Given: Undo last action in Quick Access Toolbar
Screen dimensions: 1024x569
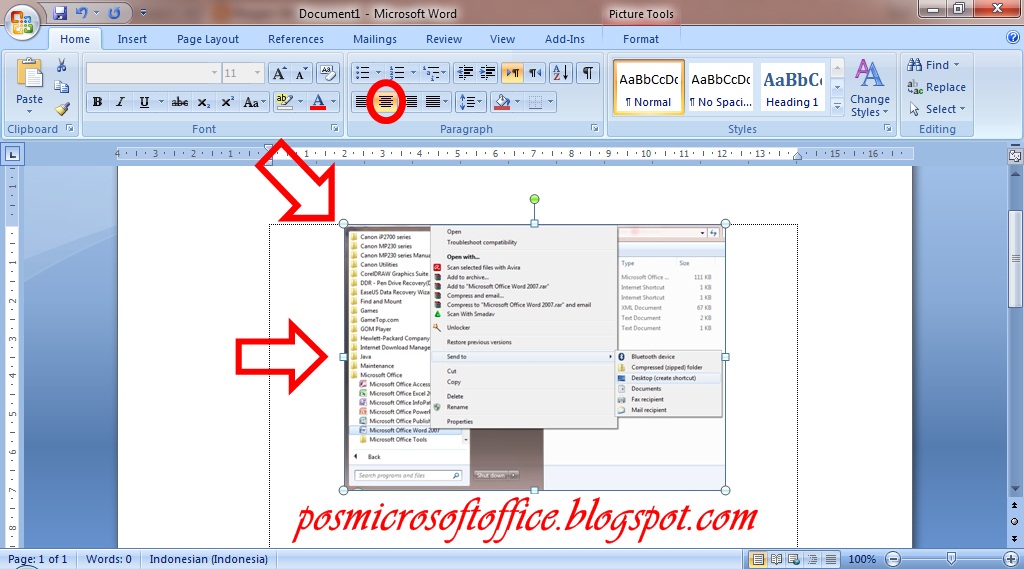Looking at the screenshot, I should point(82,13).
